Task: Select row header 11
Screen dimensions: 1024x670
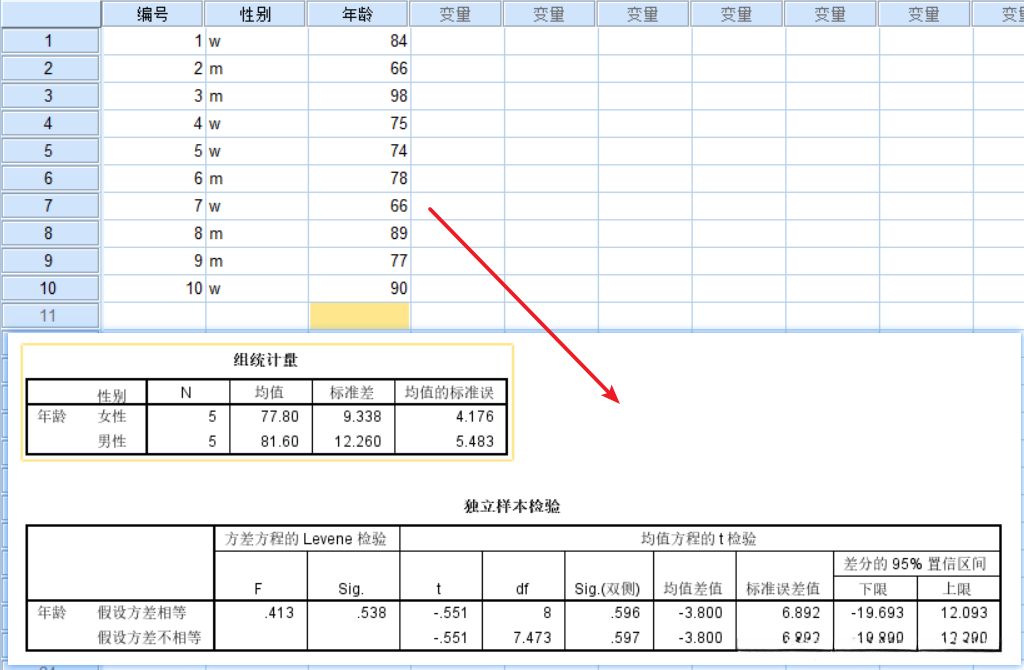Action: (x=50, y=316)
